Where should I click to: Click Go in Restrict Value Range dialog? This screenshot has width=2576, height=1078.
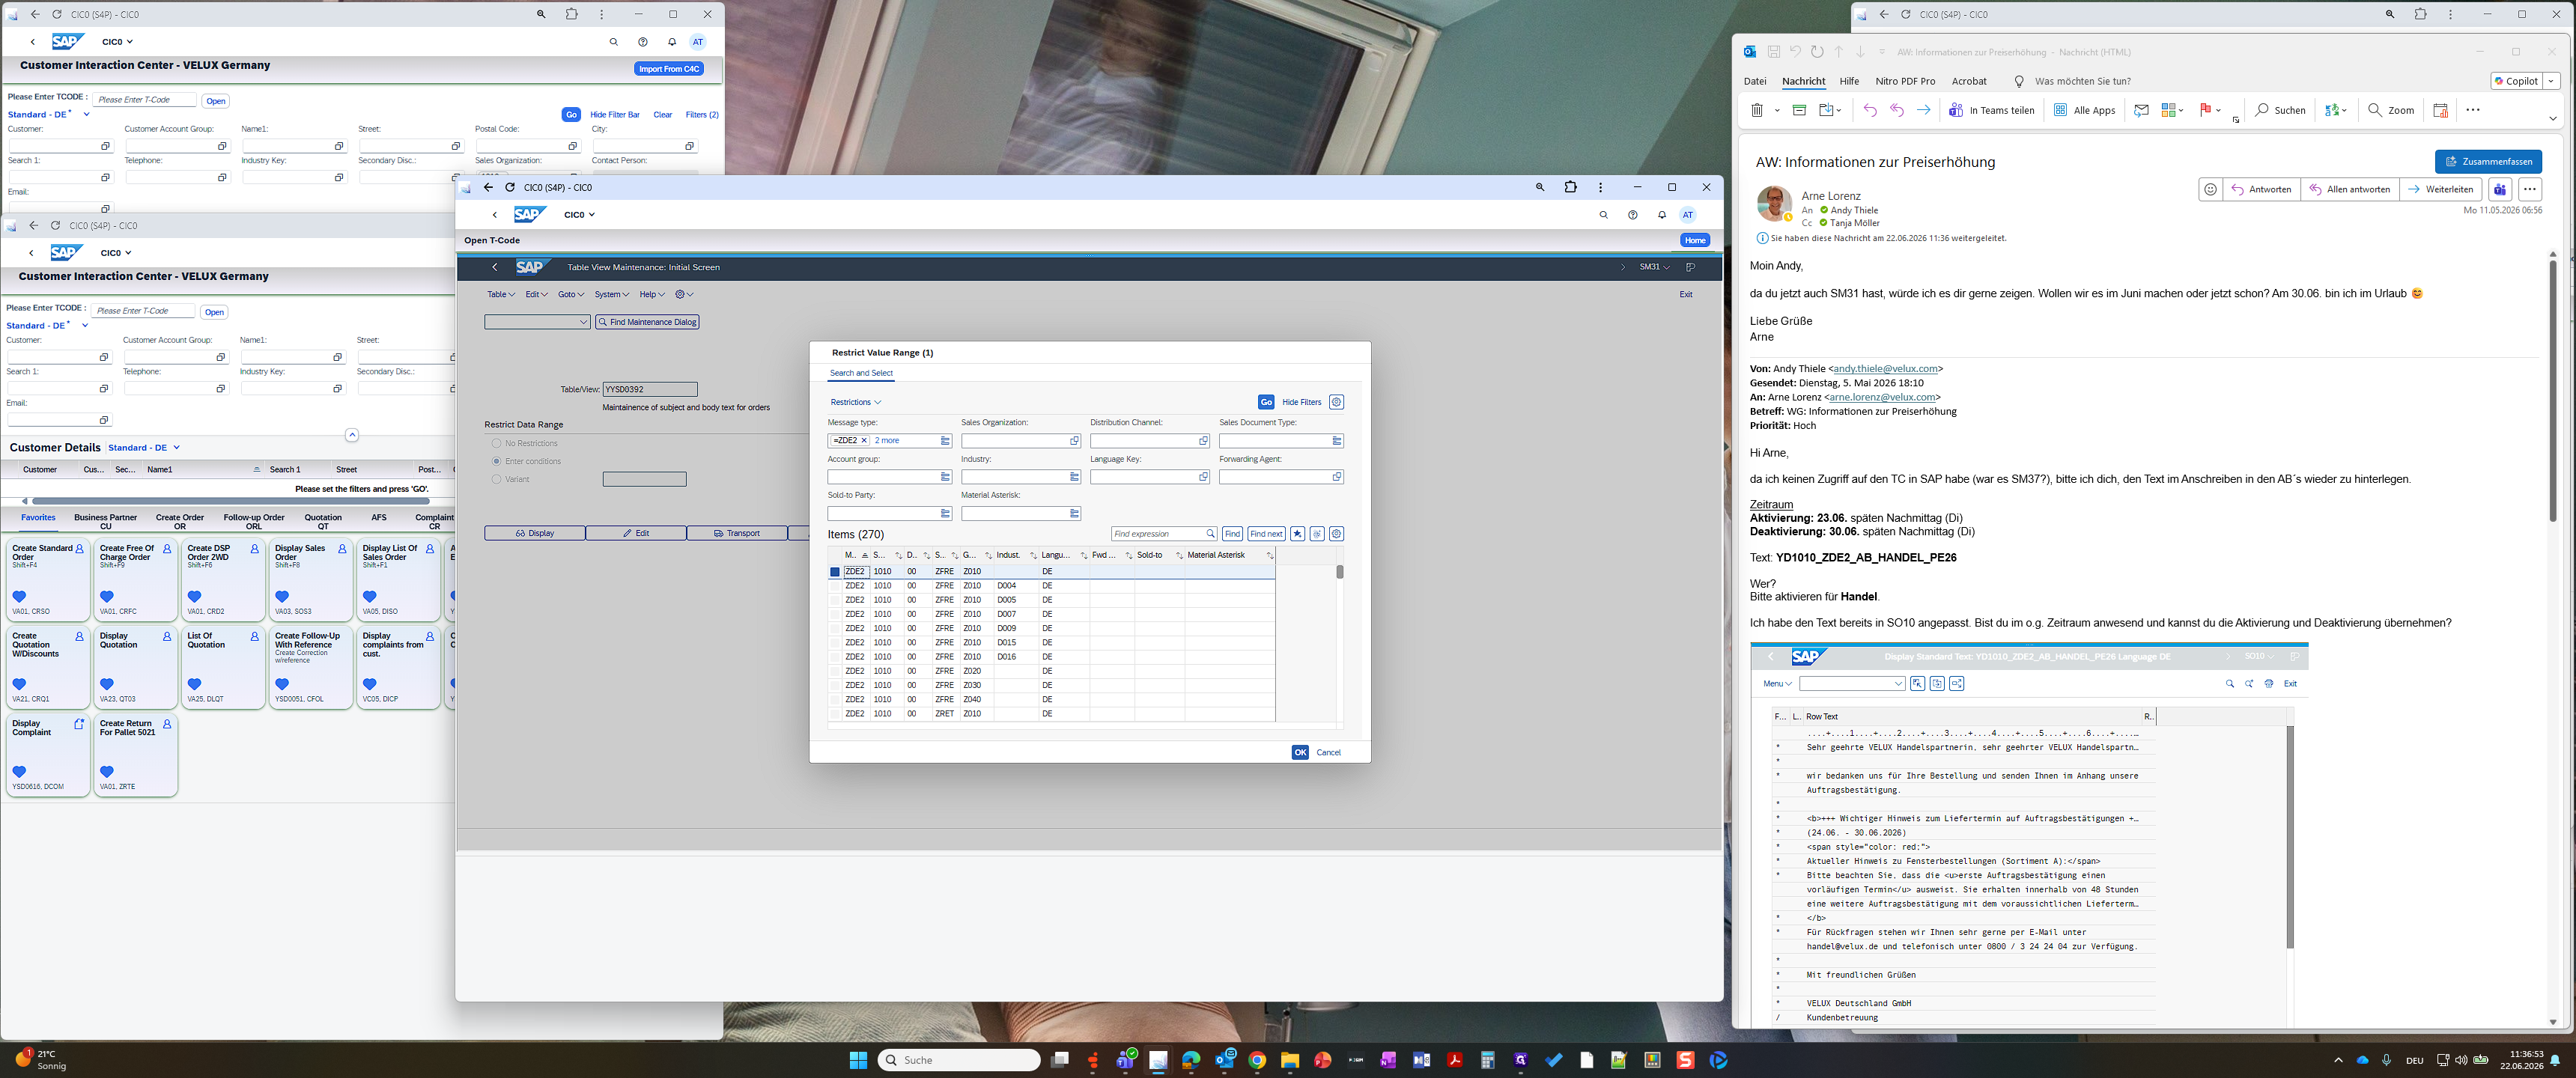(x=1266, y=402)
